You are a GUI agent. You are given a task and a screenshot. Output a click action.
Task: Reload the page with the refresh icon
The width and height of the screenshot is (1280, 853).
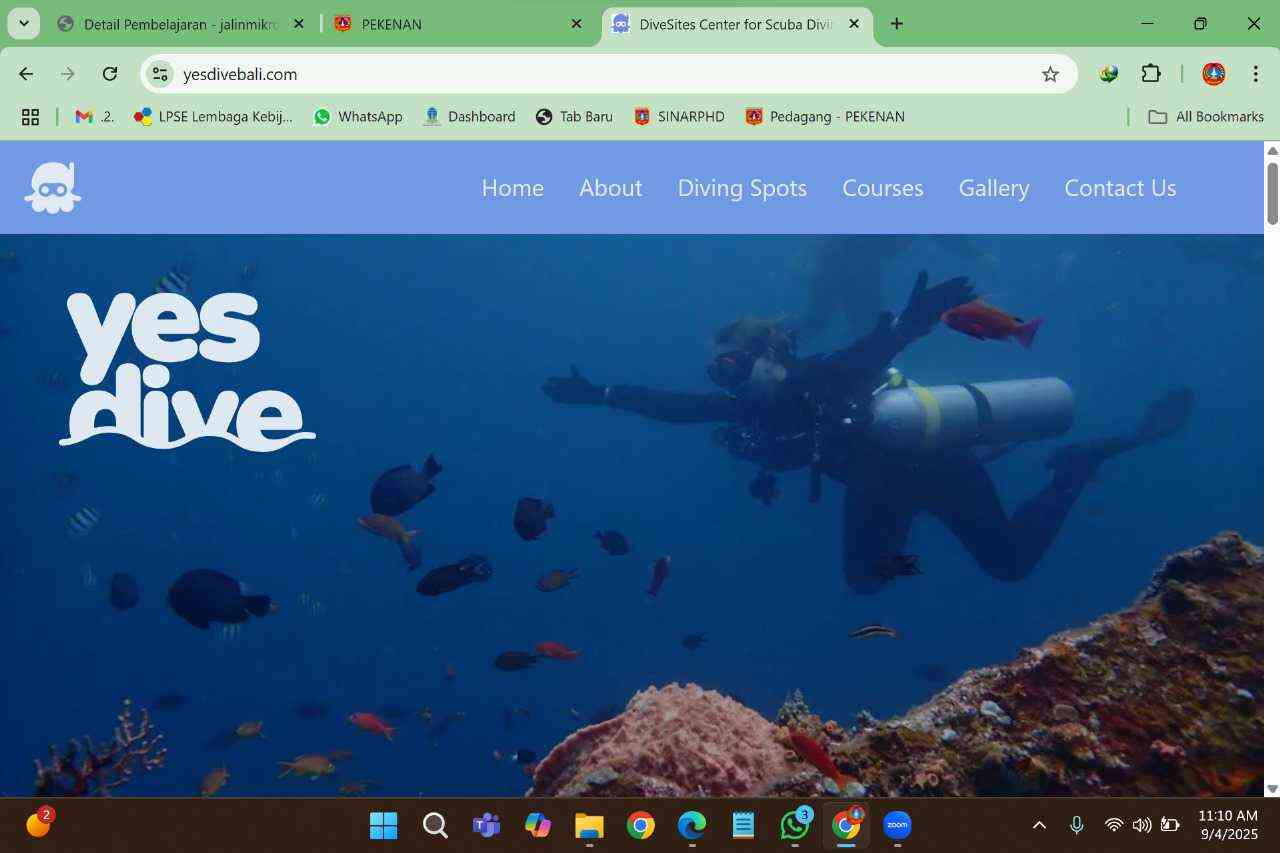pyautogui.click(x=110, y=74)
